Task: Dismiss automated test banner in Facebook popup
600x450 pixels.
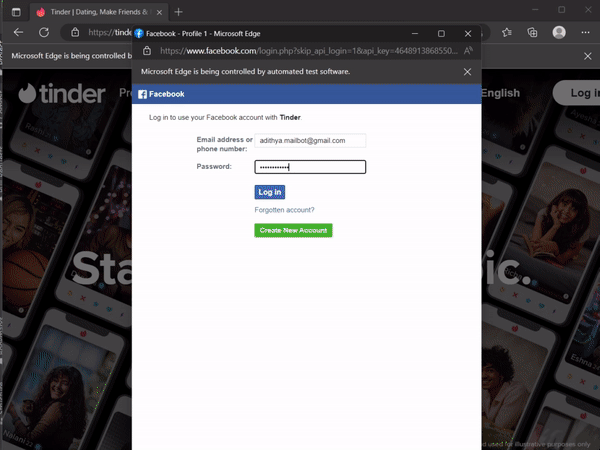Action: (x=467, y=72)
